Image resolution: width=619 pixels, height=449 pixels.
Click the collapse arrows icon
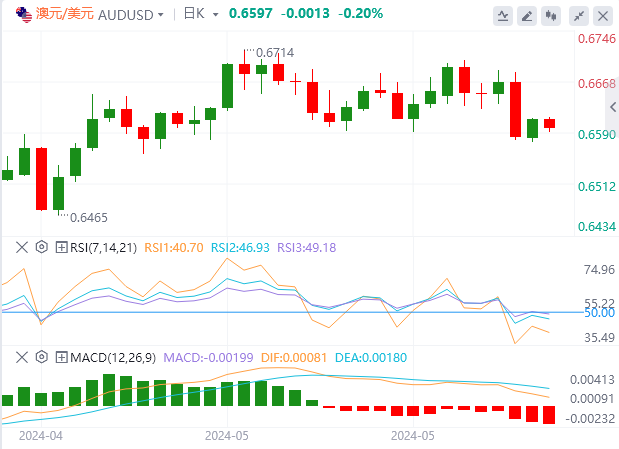pyautogui.click(x=579, y=16)
